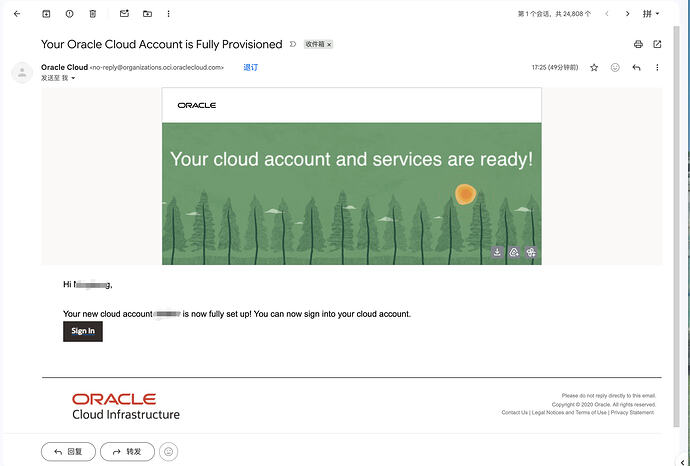Click unsubscribe link next to sender
690x466 pixels.
click(x=251, y=67)
